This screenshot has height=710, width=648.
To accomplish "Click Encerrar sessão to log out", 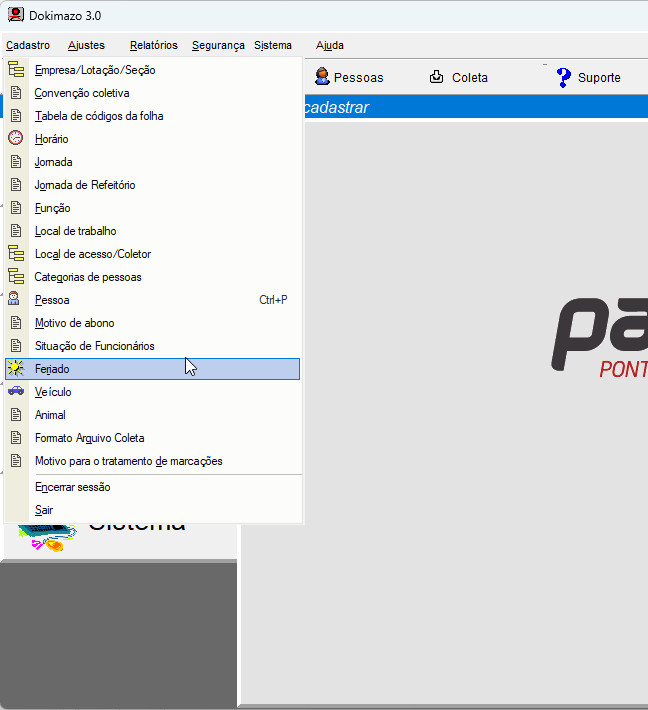I will [x=72, y=487].
